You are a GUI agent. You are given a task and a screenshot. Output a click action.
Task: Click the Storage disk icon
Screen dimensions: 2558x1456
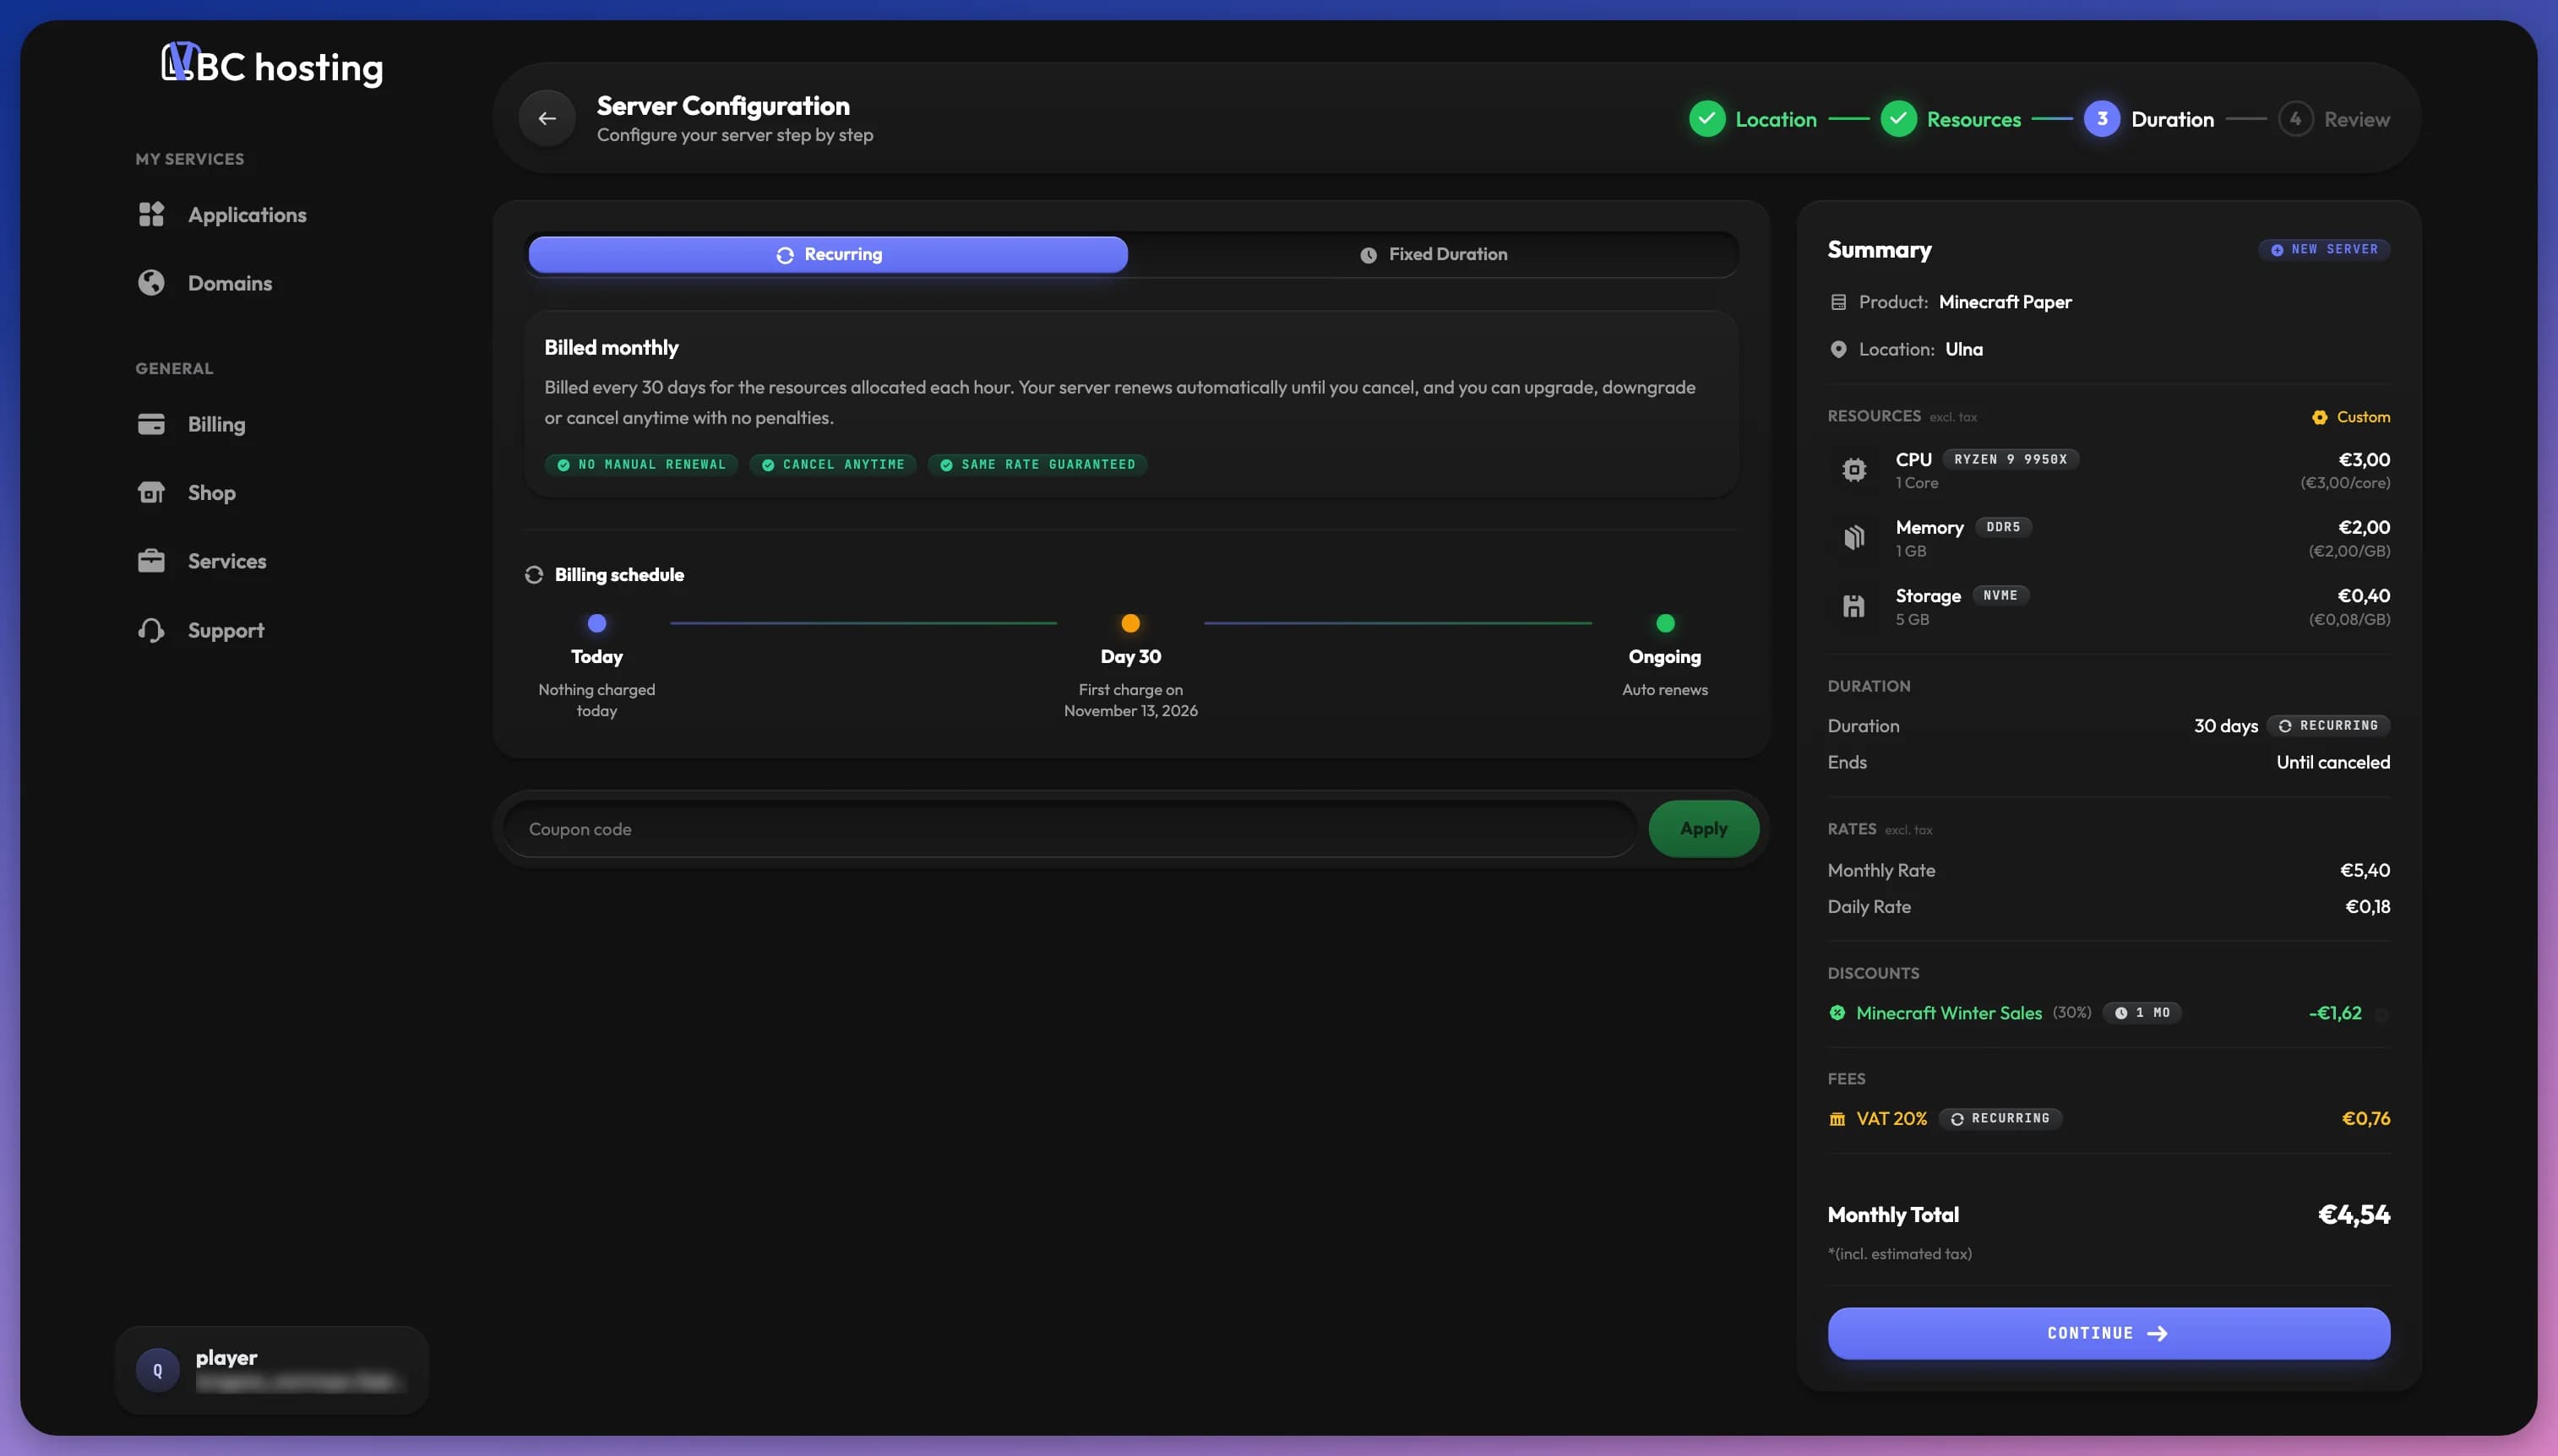(x=1854, y=606)
